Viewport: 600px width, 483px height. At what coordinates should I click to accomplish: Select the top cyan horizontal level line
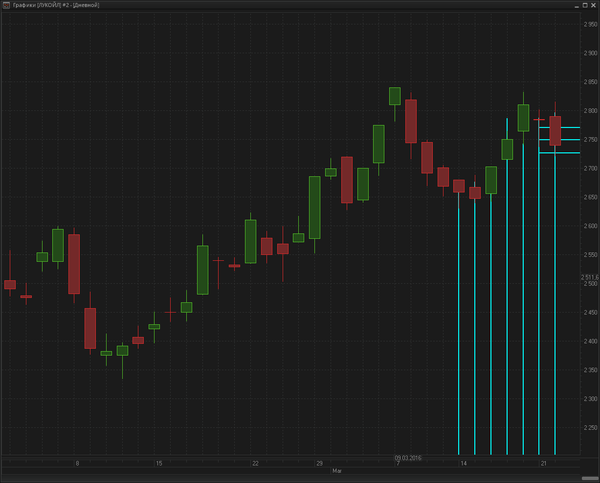tap(559, 127)
